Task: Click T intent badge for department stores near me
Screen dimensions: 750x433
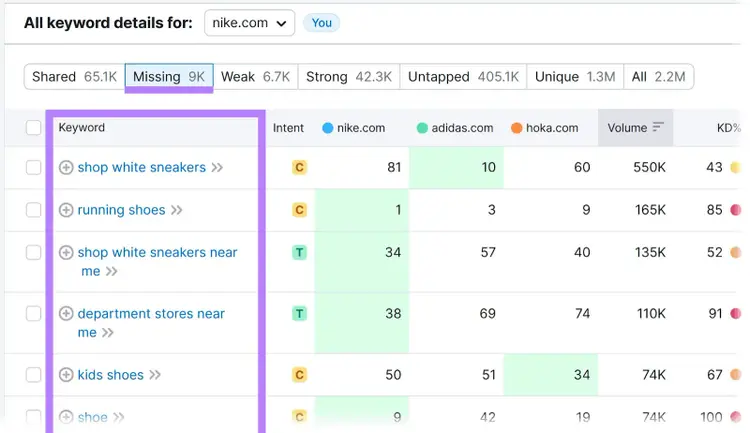Action: pyautogui.click(x=299, y=313)
